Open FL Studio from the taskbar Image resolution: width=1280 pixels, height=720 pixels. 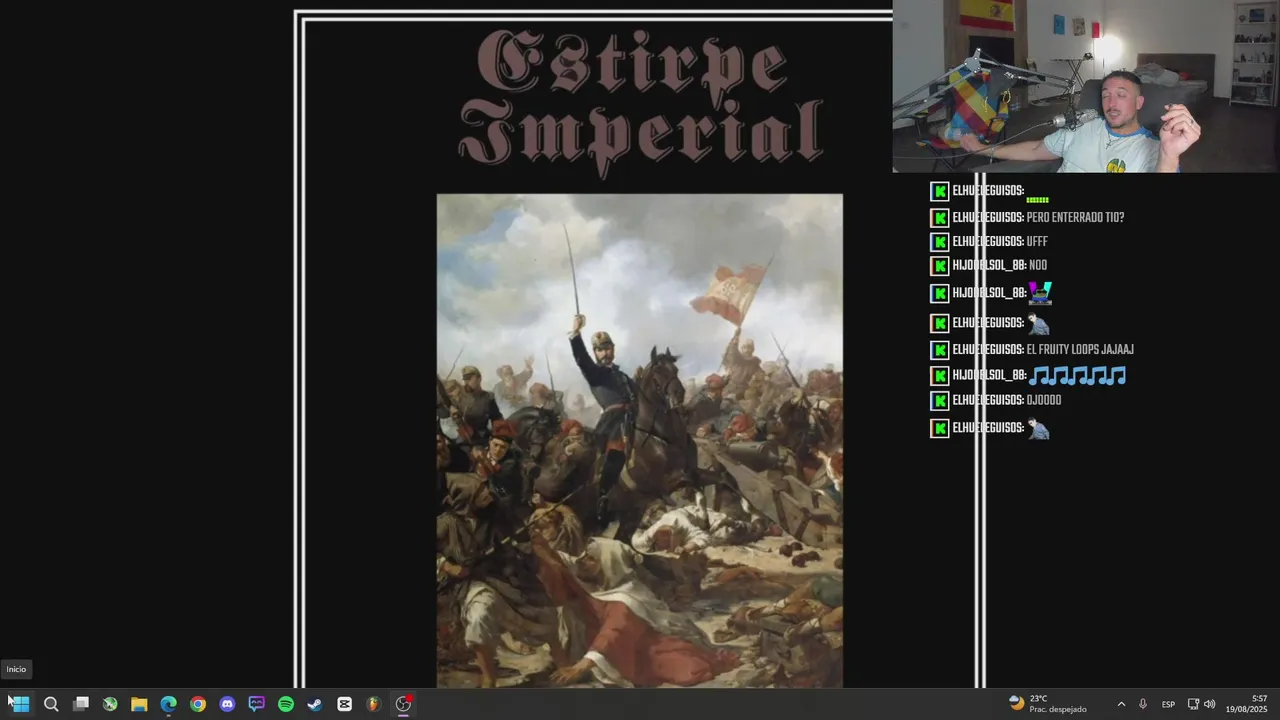pyautogui.click(x=374, y=704)
